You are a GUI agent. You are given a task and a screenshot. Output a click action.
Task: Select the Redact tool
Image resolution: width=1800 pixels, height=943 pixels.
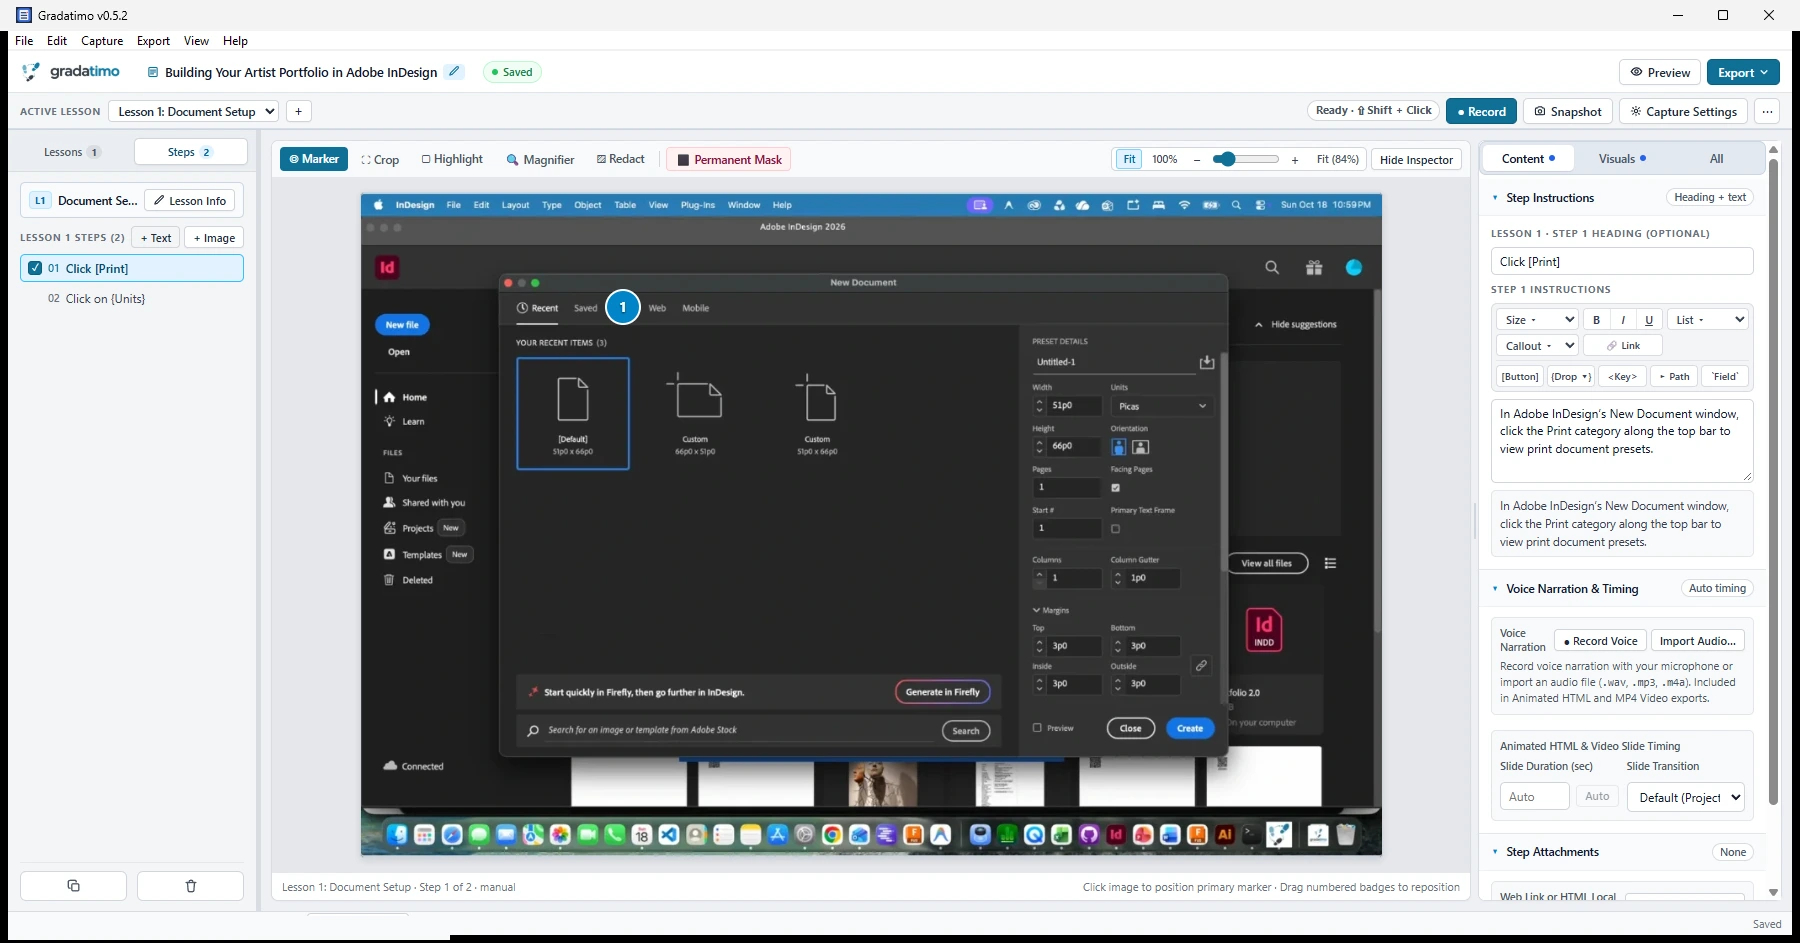[x=620, y=159]
